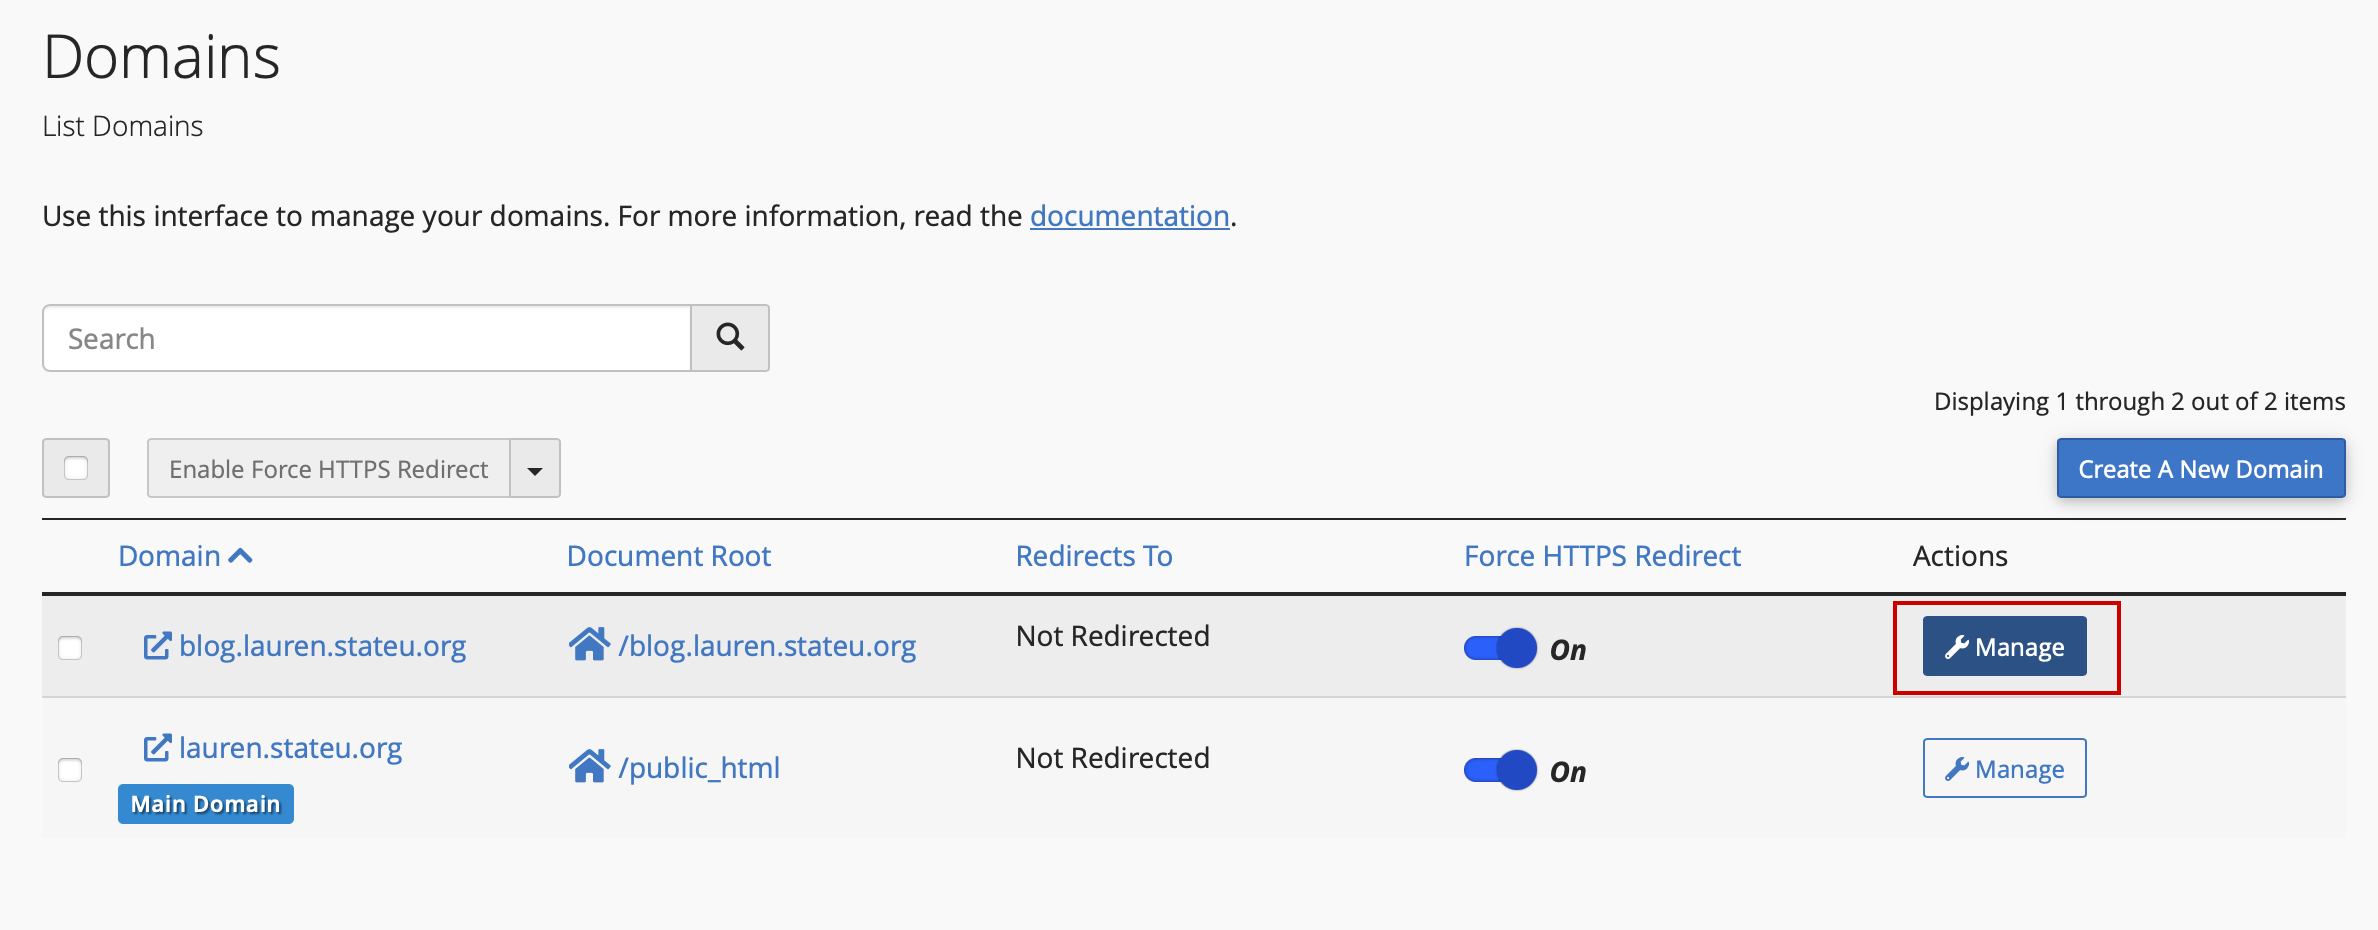The width and height of the screenshot is (2378, 930).
Task: Click Create A New Domain button
Action: coord(2201,468)
